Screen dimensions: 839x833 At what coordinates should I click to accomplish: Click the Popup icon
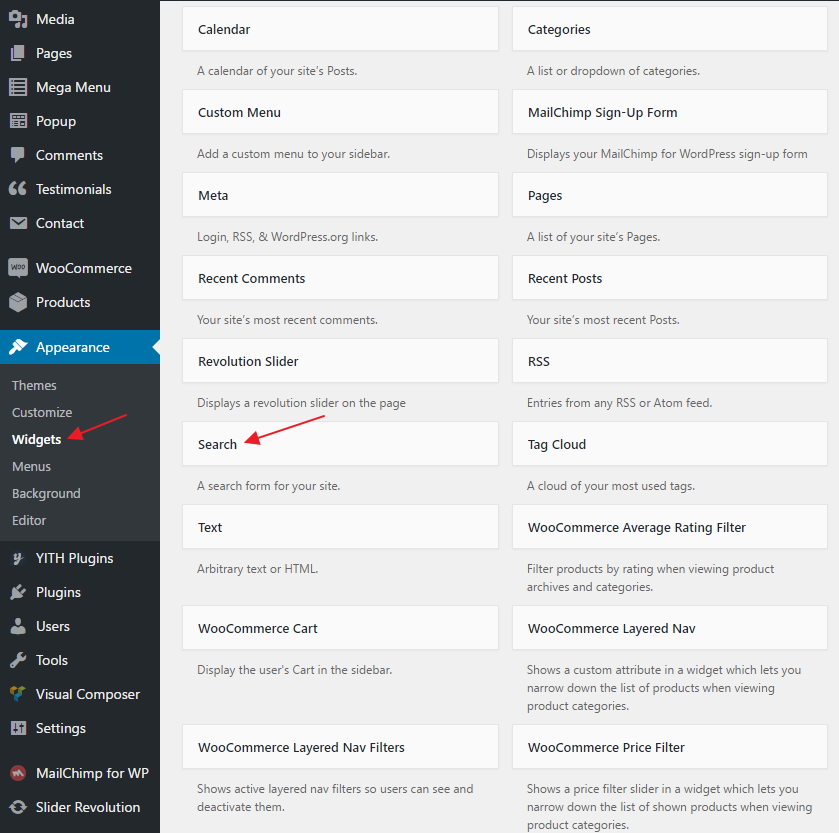coord(18,121)
